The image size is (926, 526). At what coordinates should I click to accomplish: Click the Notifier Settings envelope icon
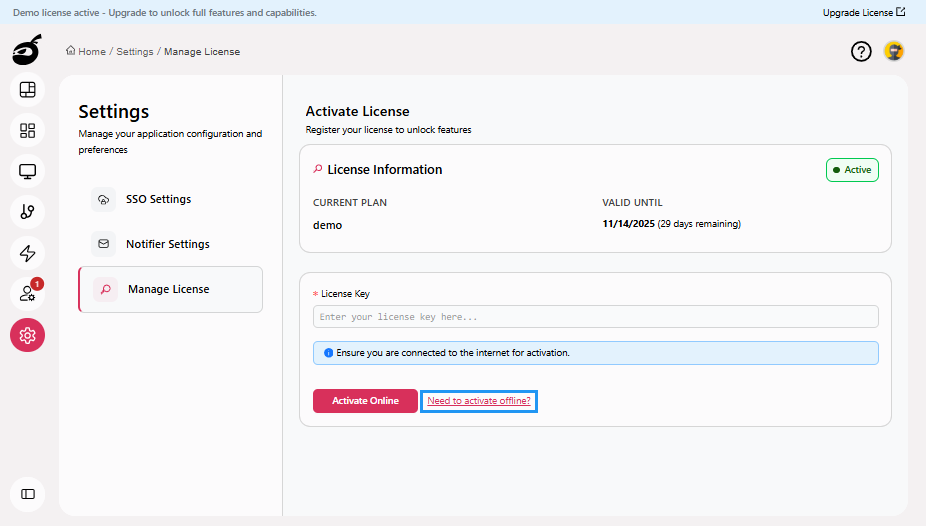tap(103, 244)
